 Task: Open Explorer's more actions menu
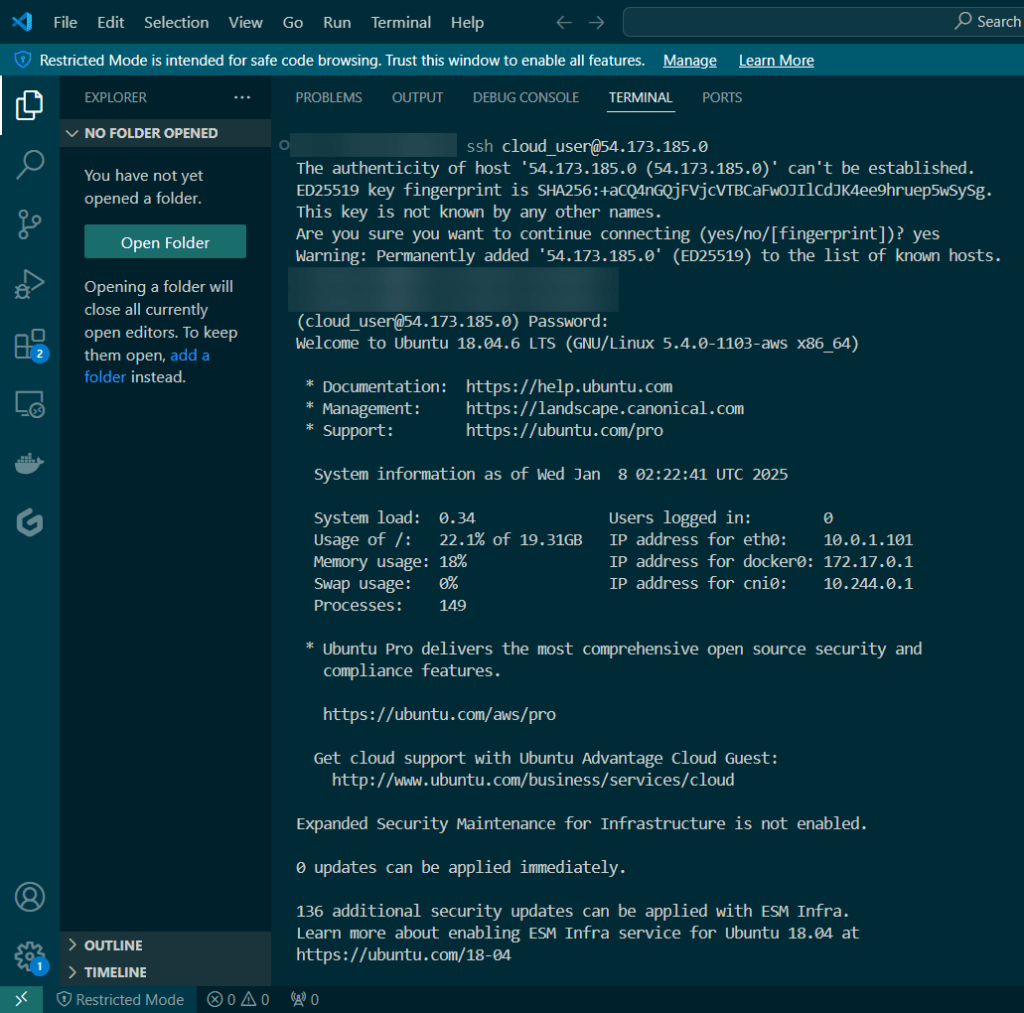[242, 98]
